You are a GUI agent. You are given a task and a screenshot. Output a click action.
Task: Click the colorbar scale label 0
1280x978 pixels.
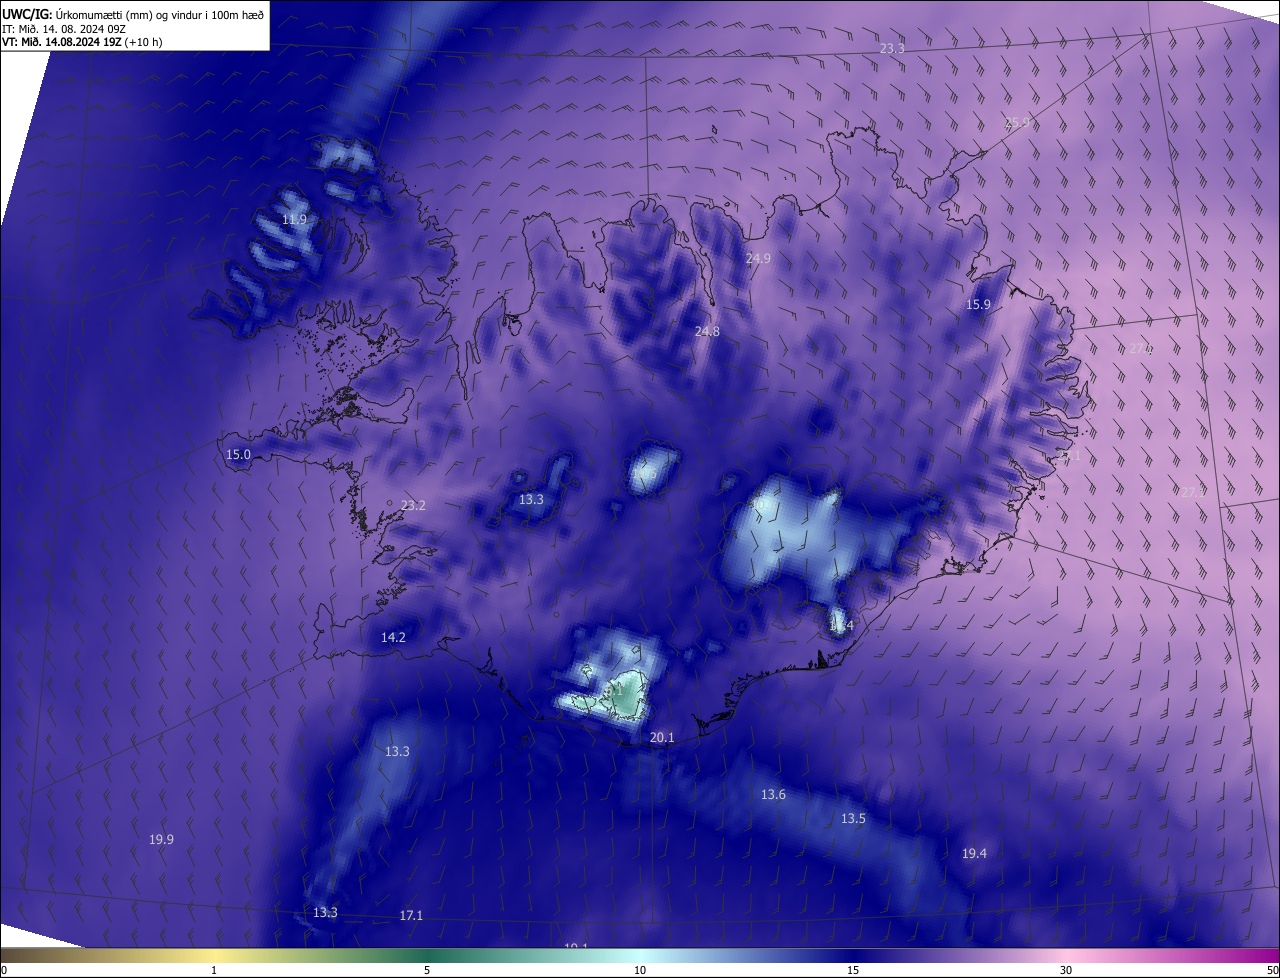coord(4,970)
